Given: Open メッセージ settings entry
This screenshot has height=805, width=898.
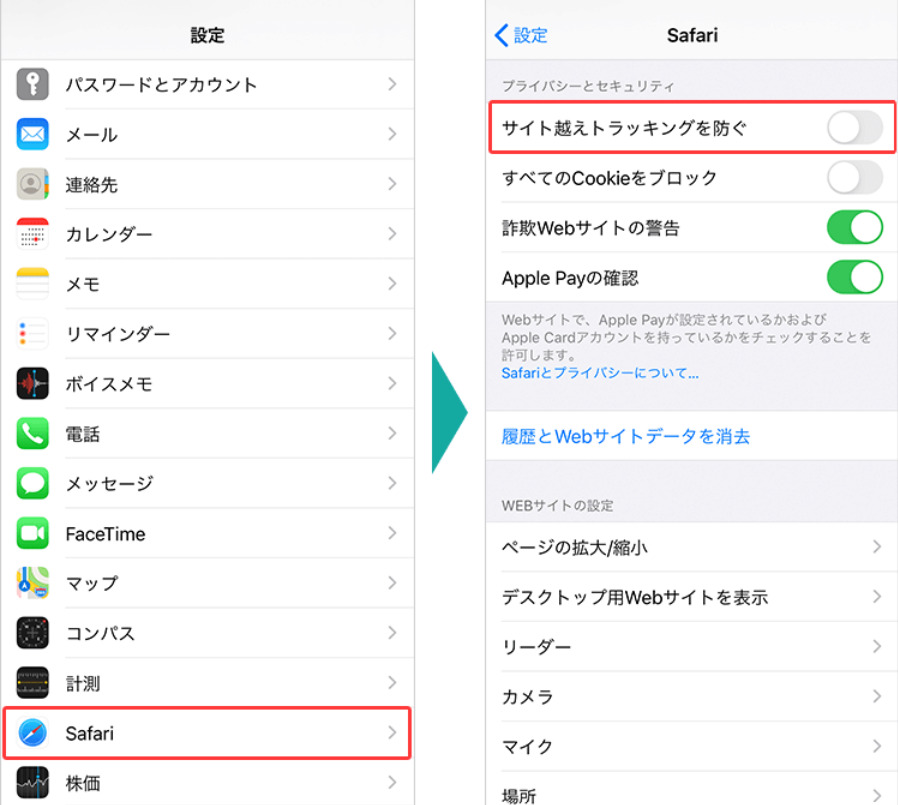Looking at the screenshot, I should (207, 483).
